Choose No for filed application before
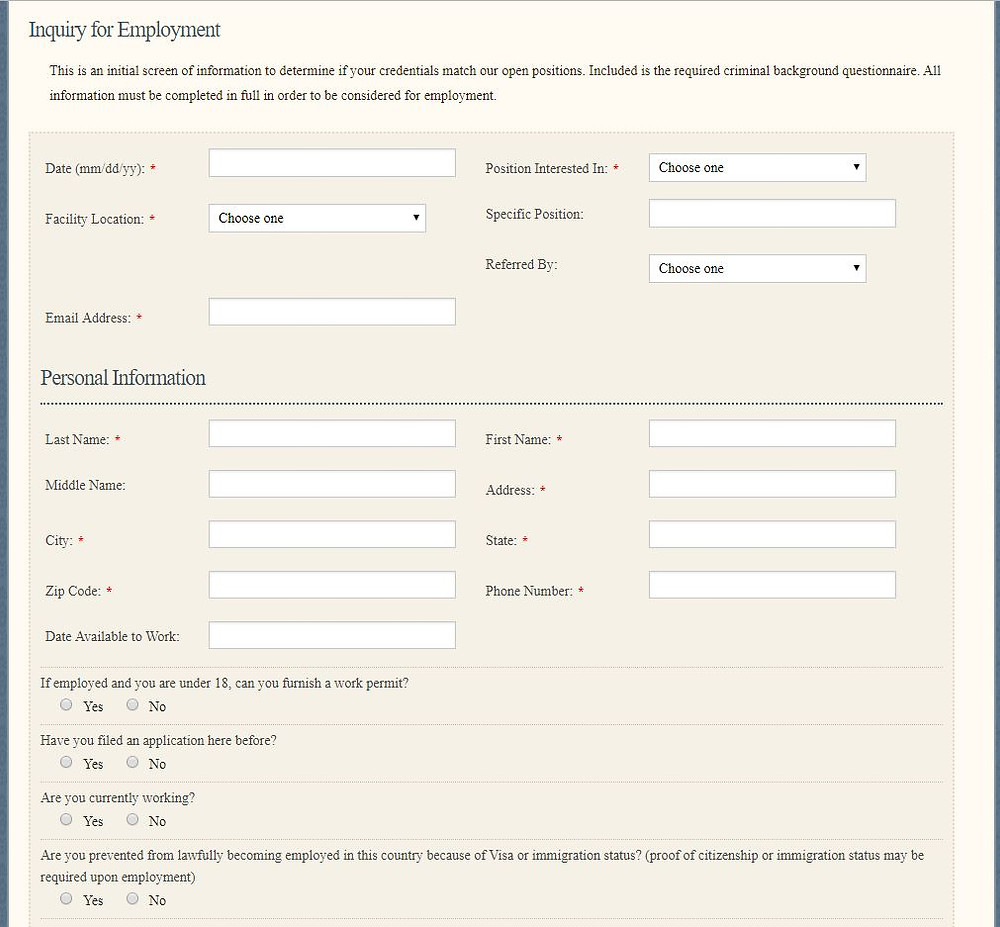This screenshot has width=1000, height=927. [x=133, y=762]
